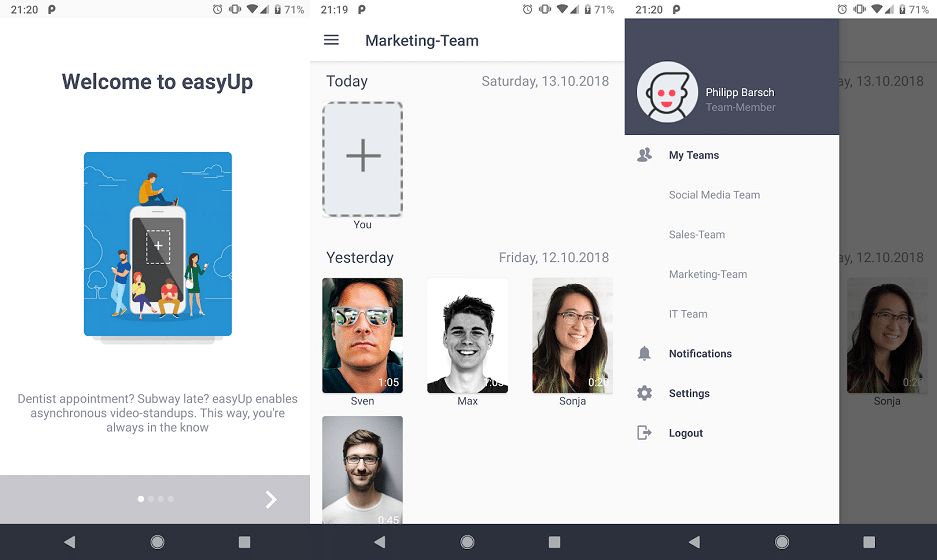This screenshot has height=560, width=937.
Task: Tap the back button on the welcome screen
Action: coord(70,542)
